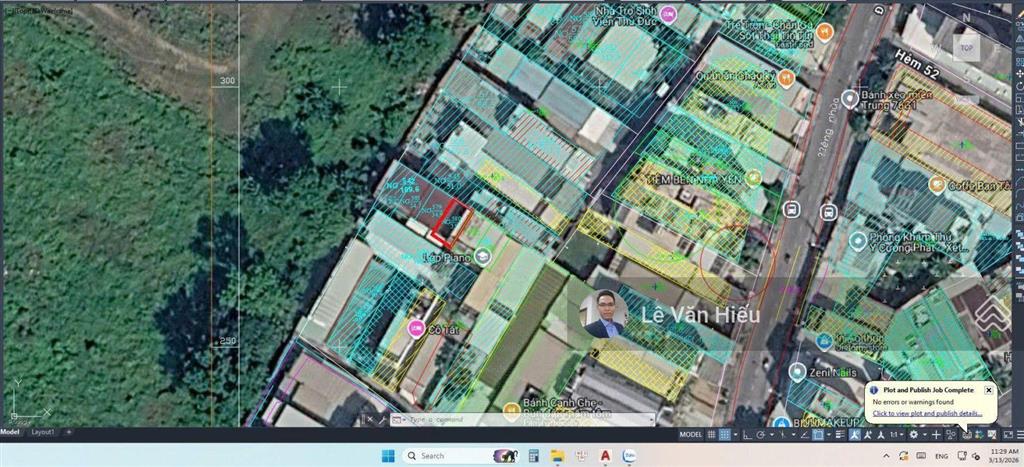This screenshot has width=1024, height=467.
Task: Toggle polar tracking in status bar
Action: (x=760, y=434)
